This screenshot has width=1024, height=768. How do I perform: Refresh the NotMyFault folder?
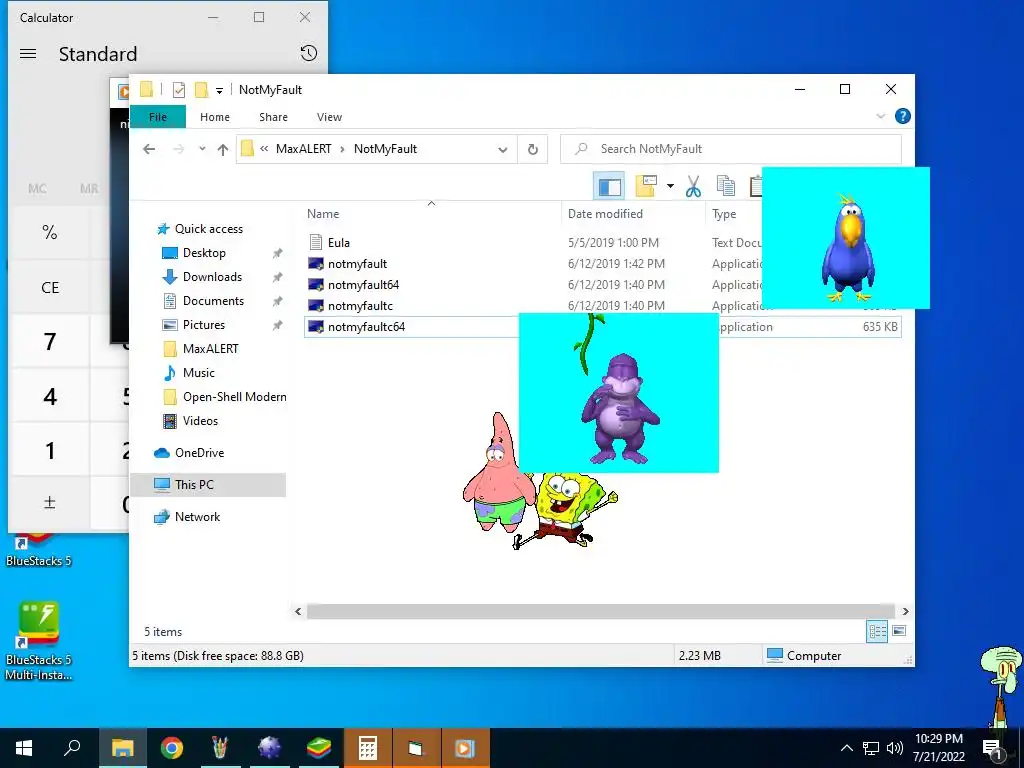coord(533,150)
